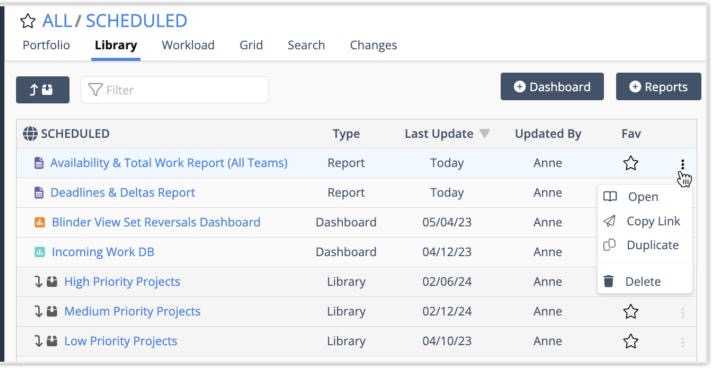Open three-dot menu for Low Priority Projects

point(682,342)
